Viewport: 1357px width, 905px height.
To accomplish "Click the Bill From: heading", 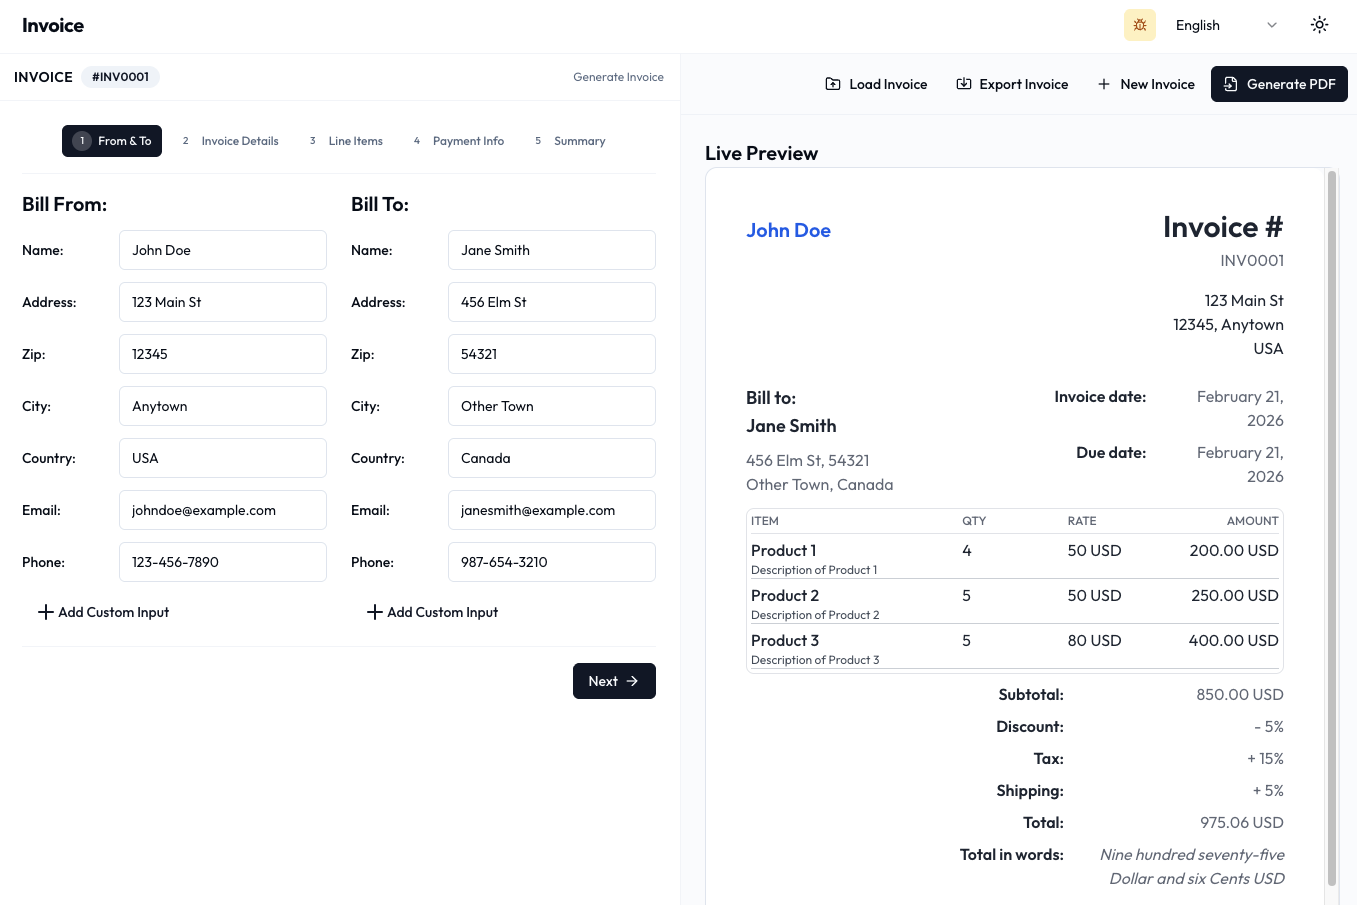I will (x=64, y=204).
